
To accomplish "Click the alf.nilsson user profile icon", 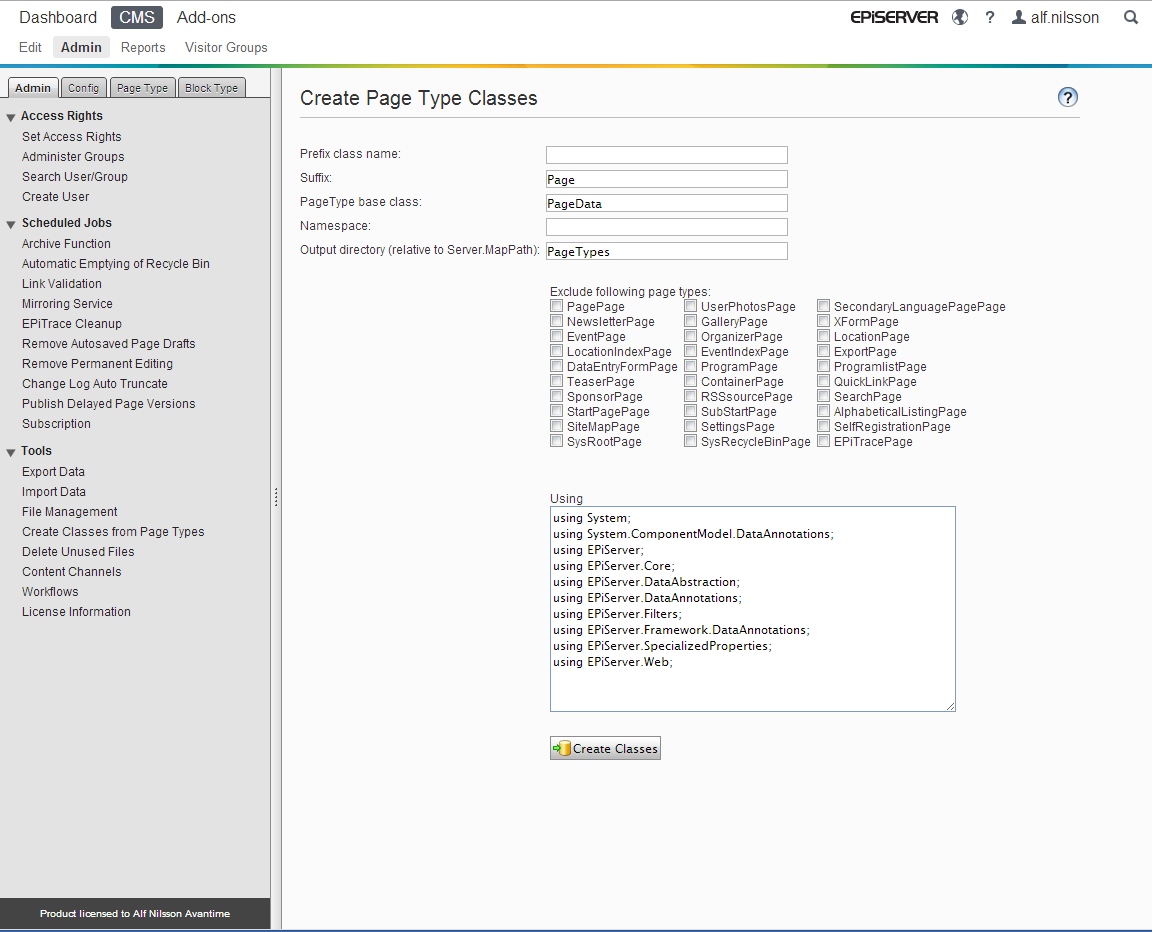I will click(x=1019, y=17).
